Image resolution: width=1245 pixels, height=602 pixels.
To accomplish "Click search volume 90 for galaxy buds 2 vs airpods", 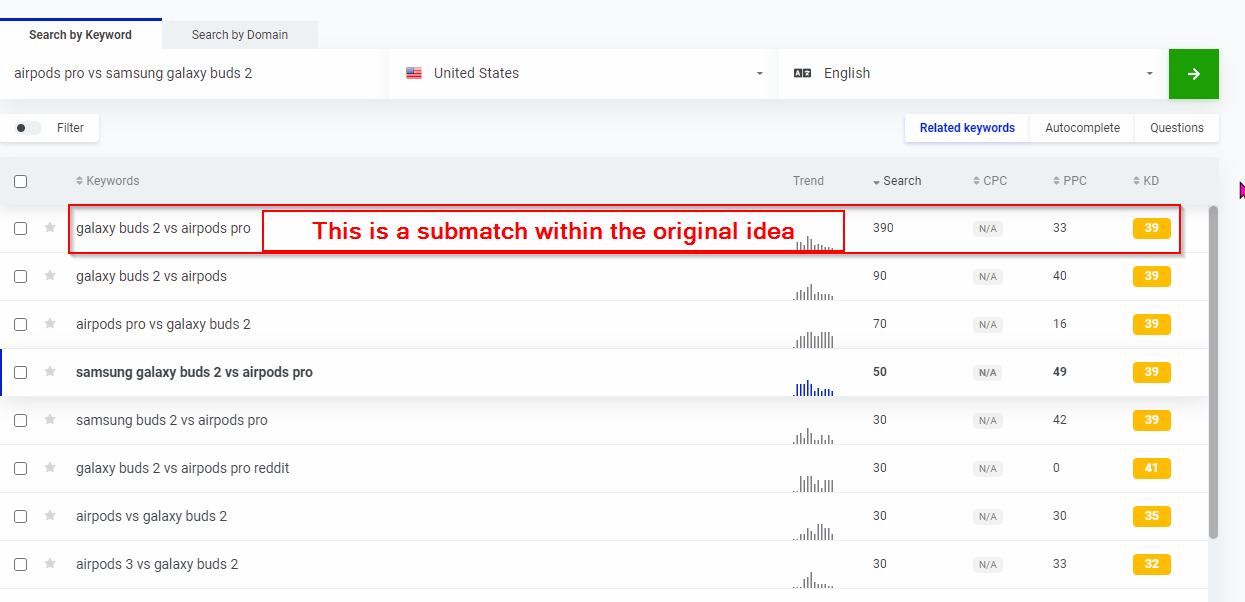I will click(879, 276).
